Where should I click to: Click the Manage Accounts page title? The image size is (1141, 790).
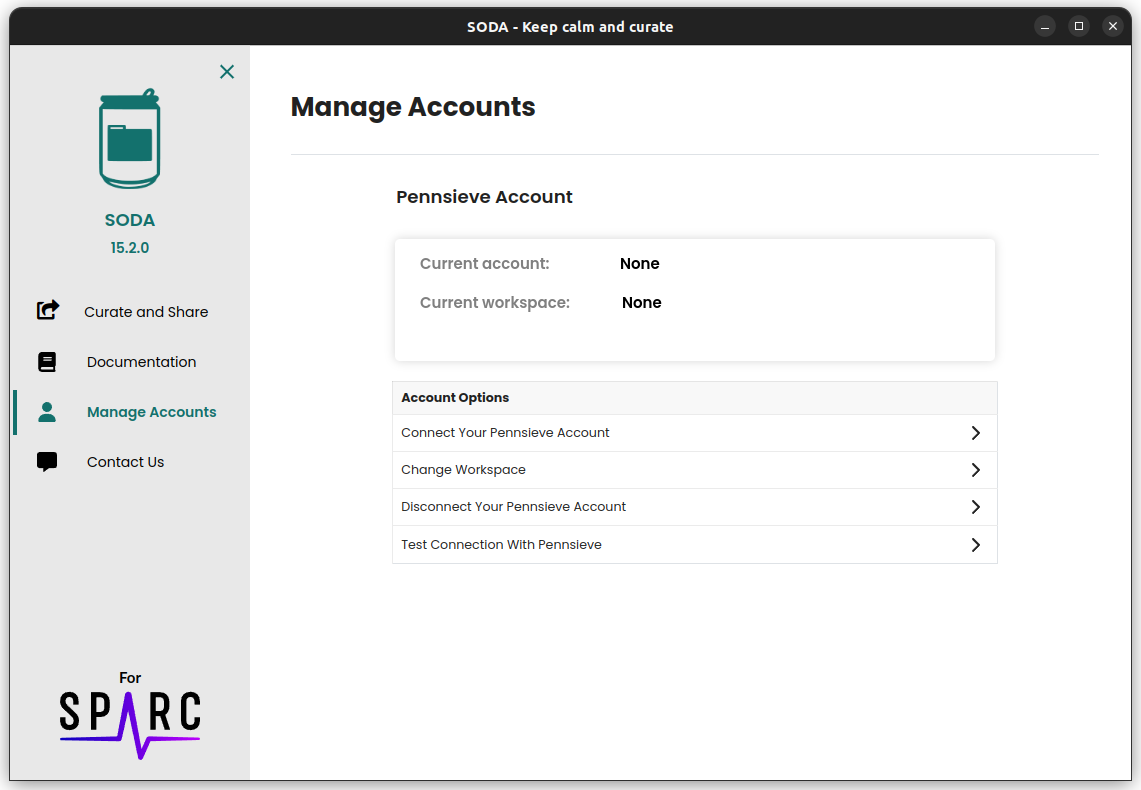413,107
